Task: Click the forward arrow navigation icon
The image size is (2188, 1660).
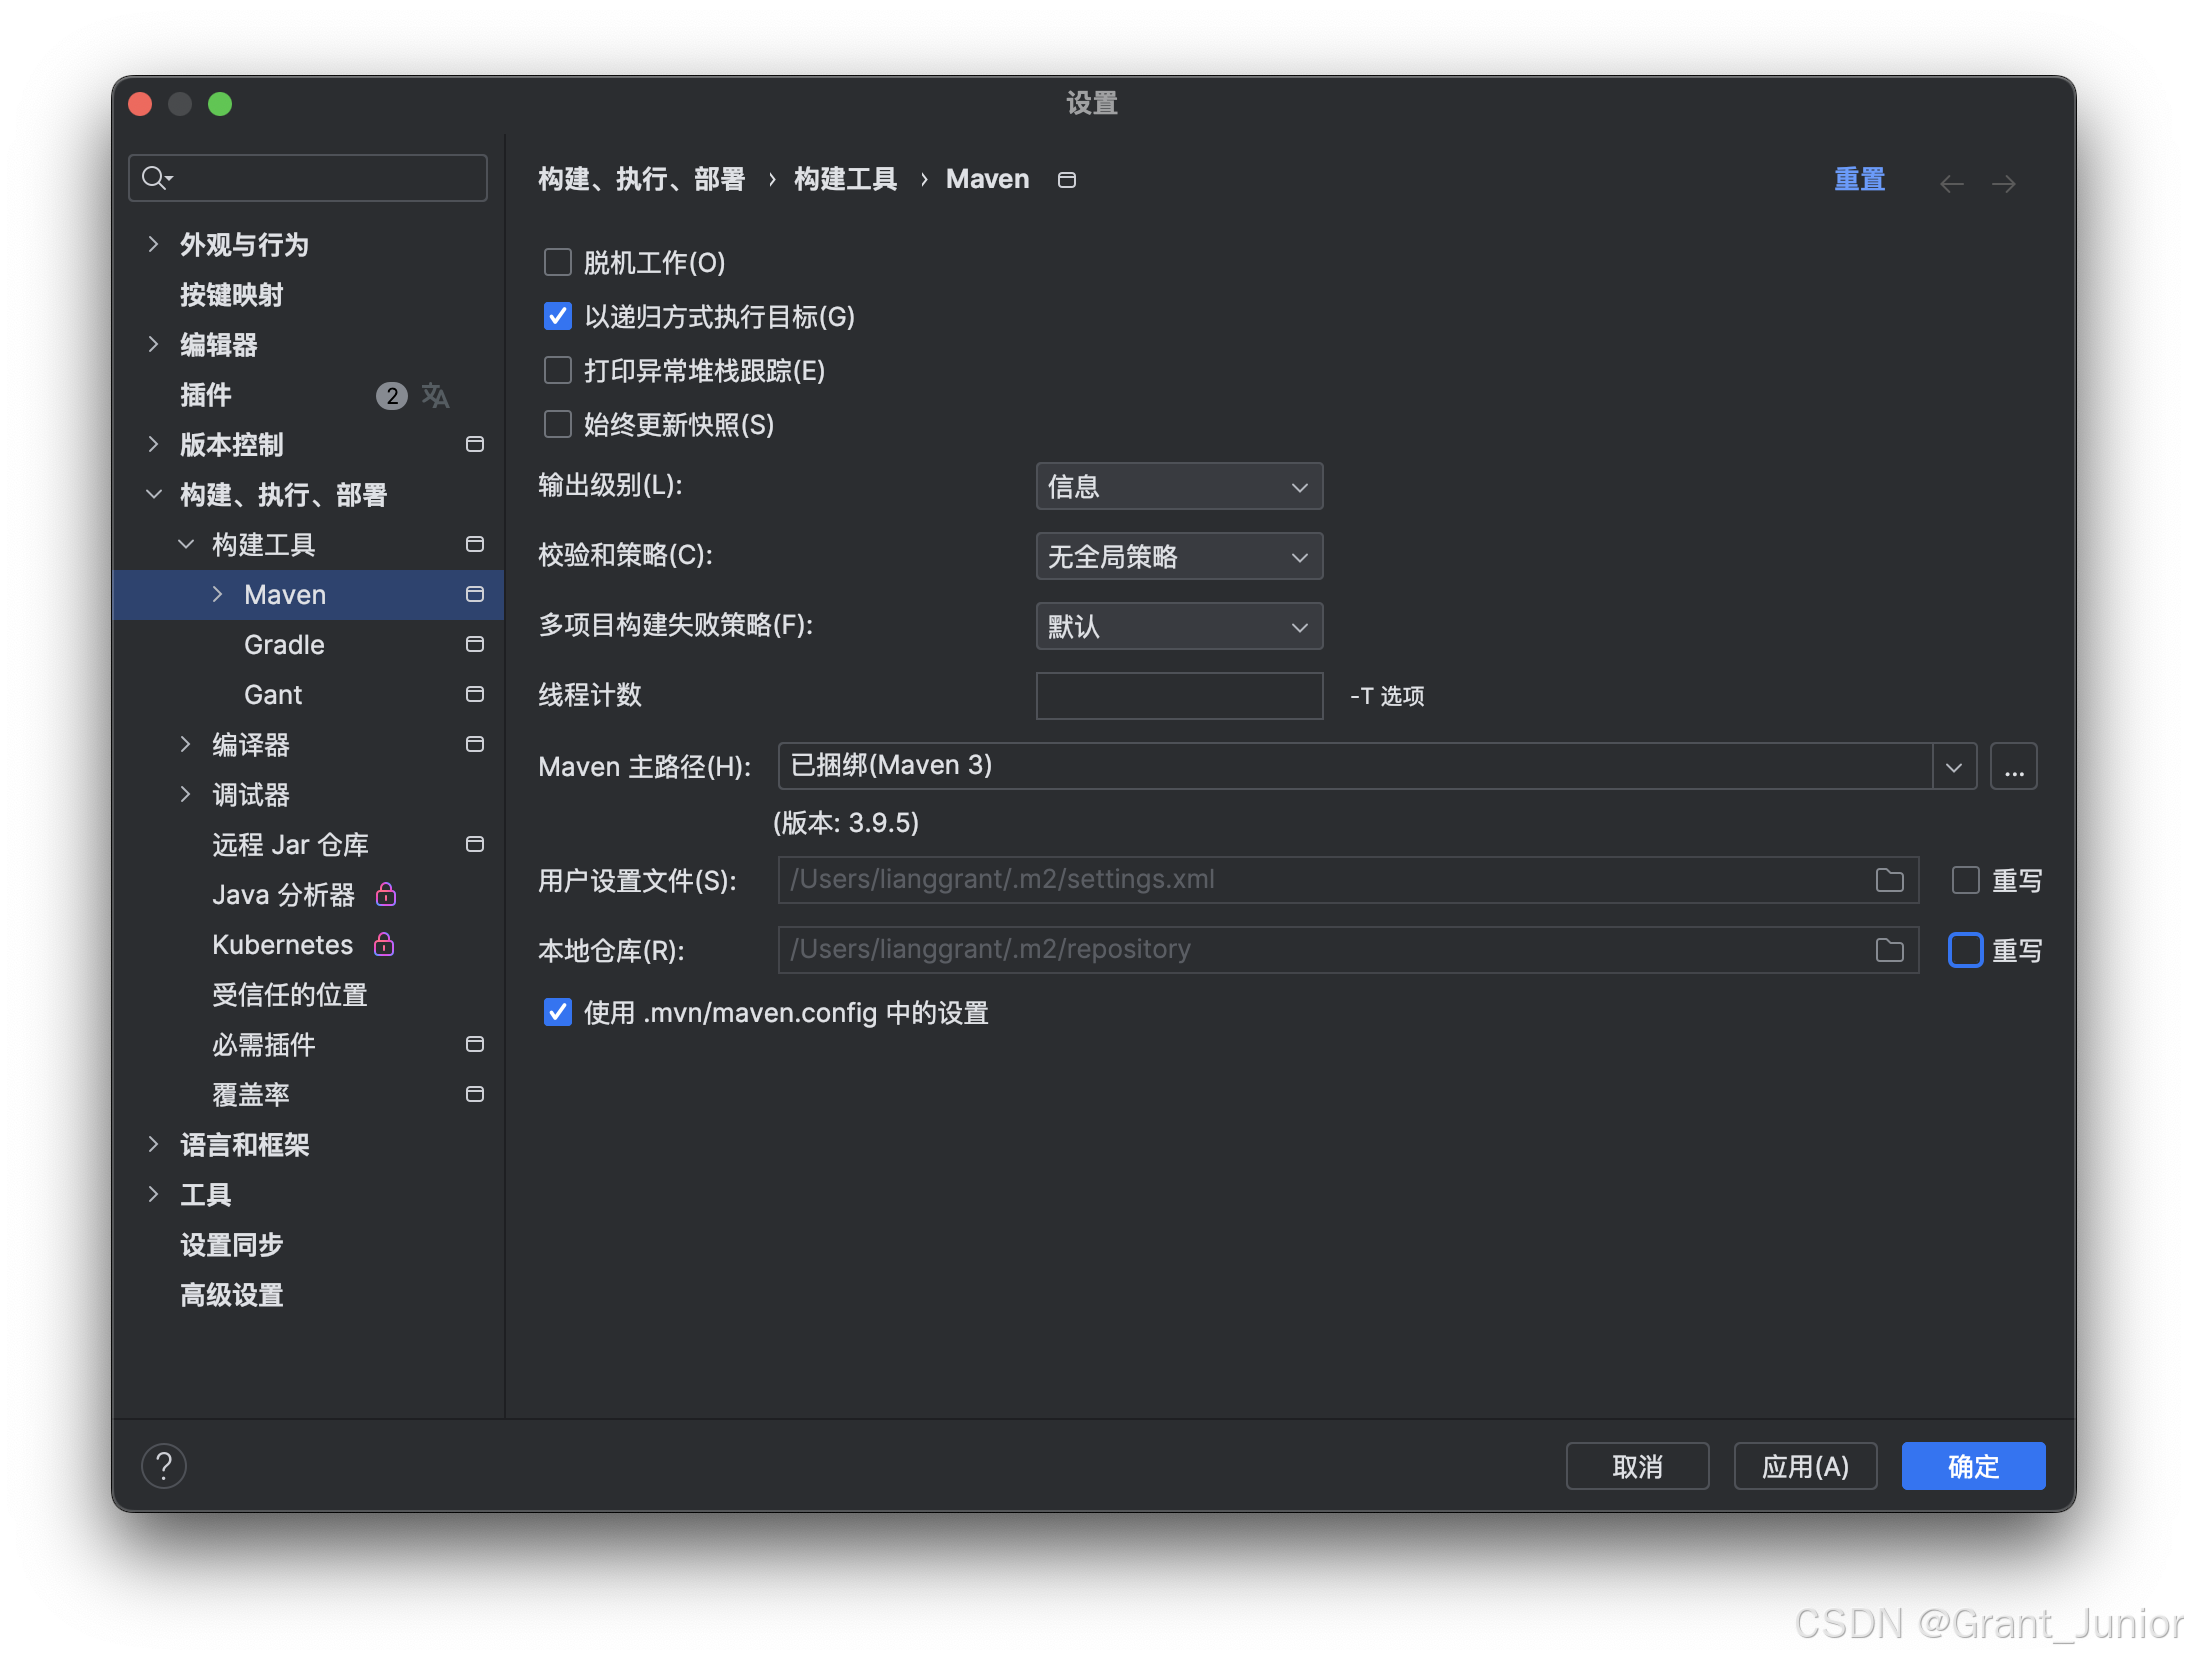Action: click(2003, 183)
